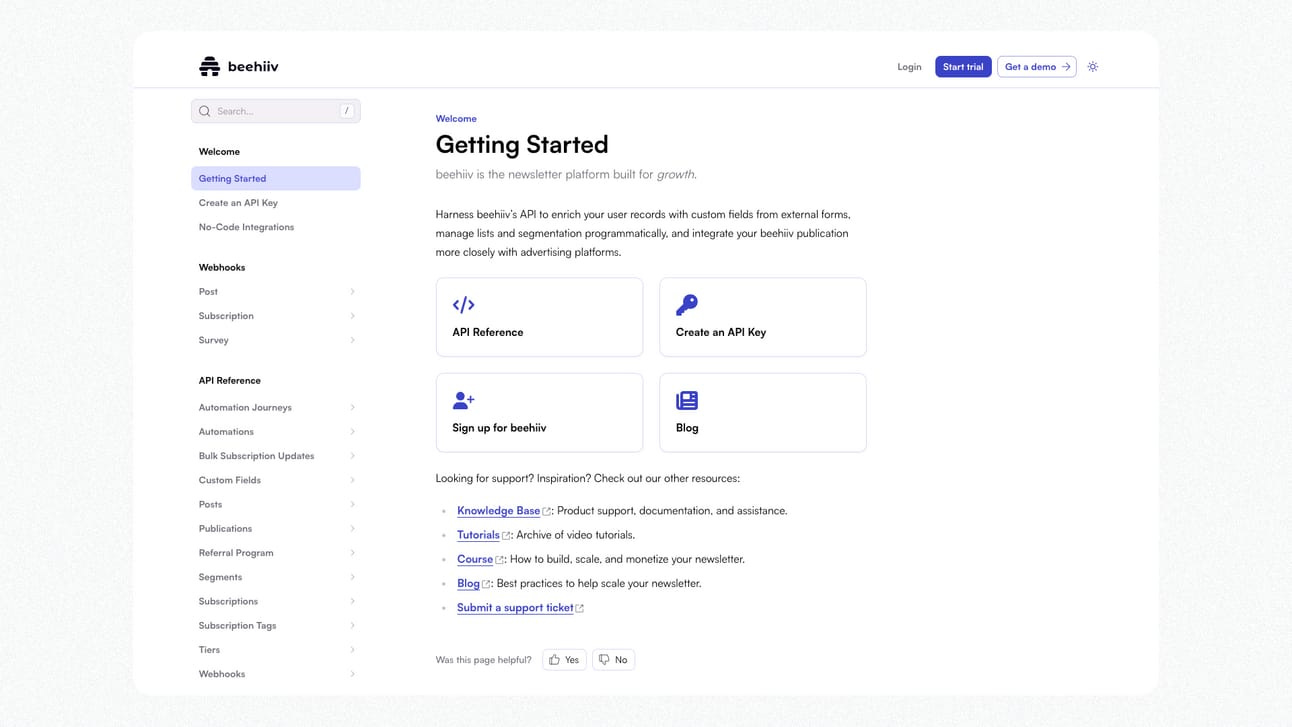The image size is (1292, 727).
Task: Expand the Subscriptions chevron
Action: coord(352,601)
